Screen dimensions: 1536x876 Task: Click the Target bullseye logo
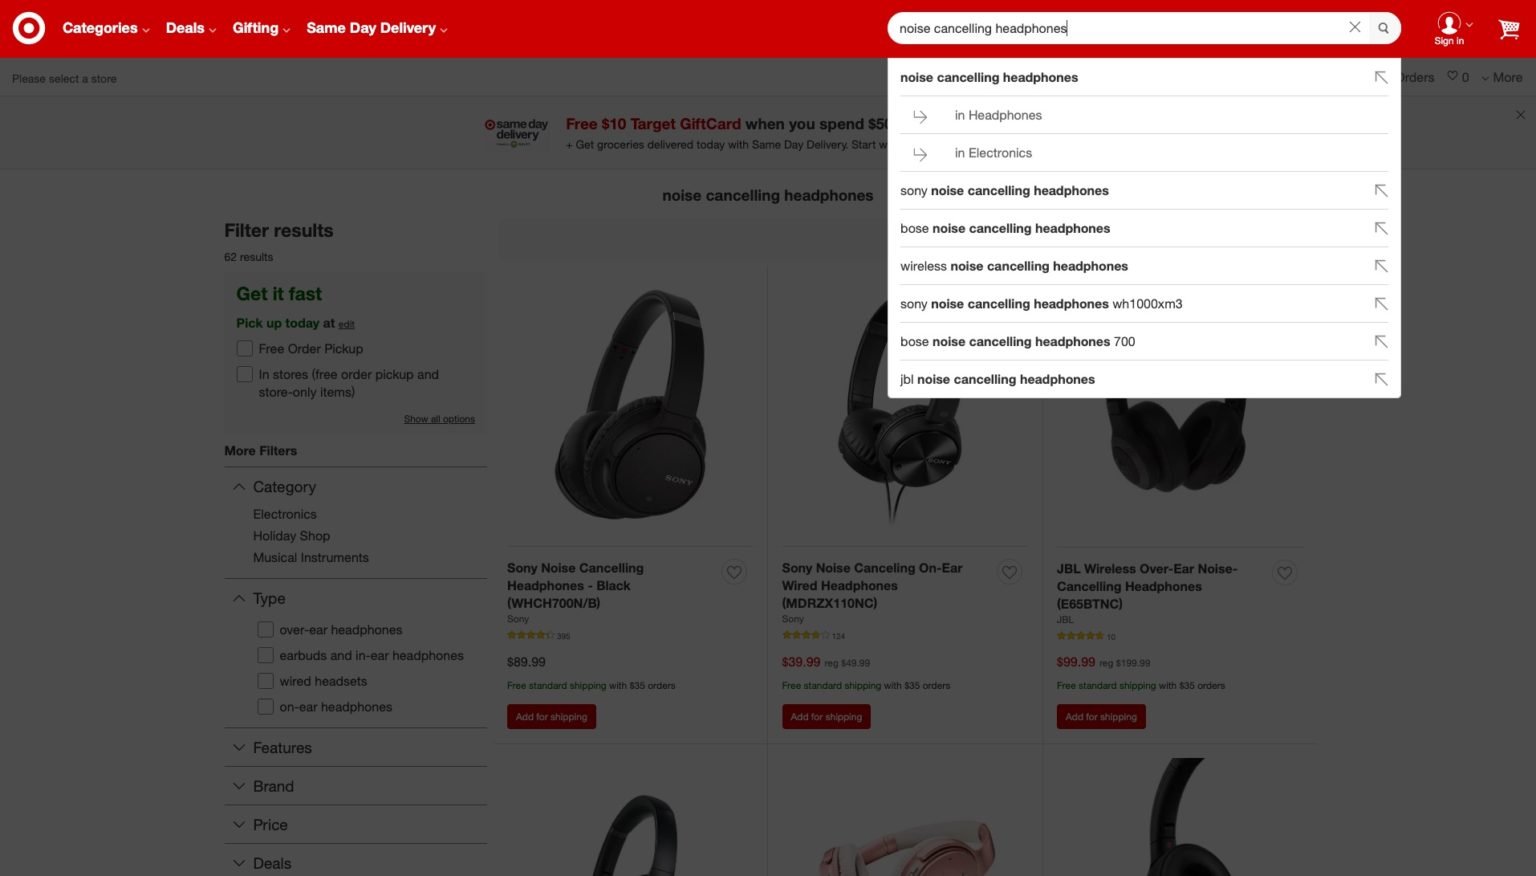[29, 28]
